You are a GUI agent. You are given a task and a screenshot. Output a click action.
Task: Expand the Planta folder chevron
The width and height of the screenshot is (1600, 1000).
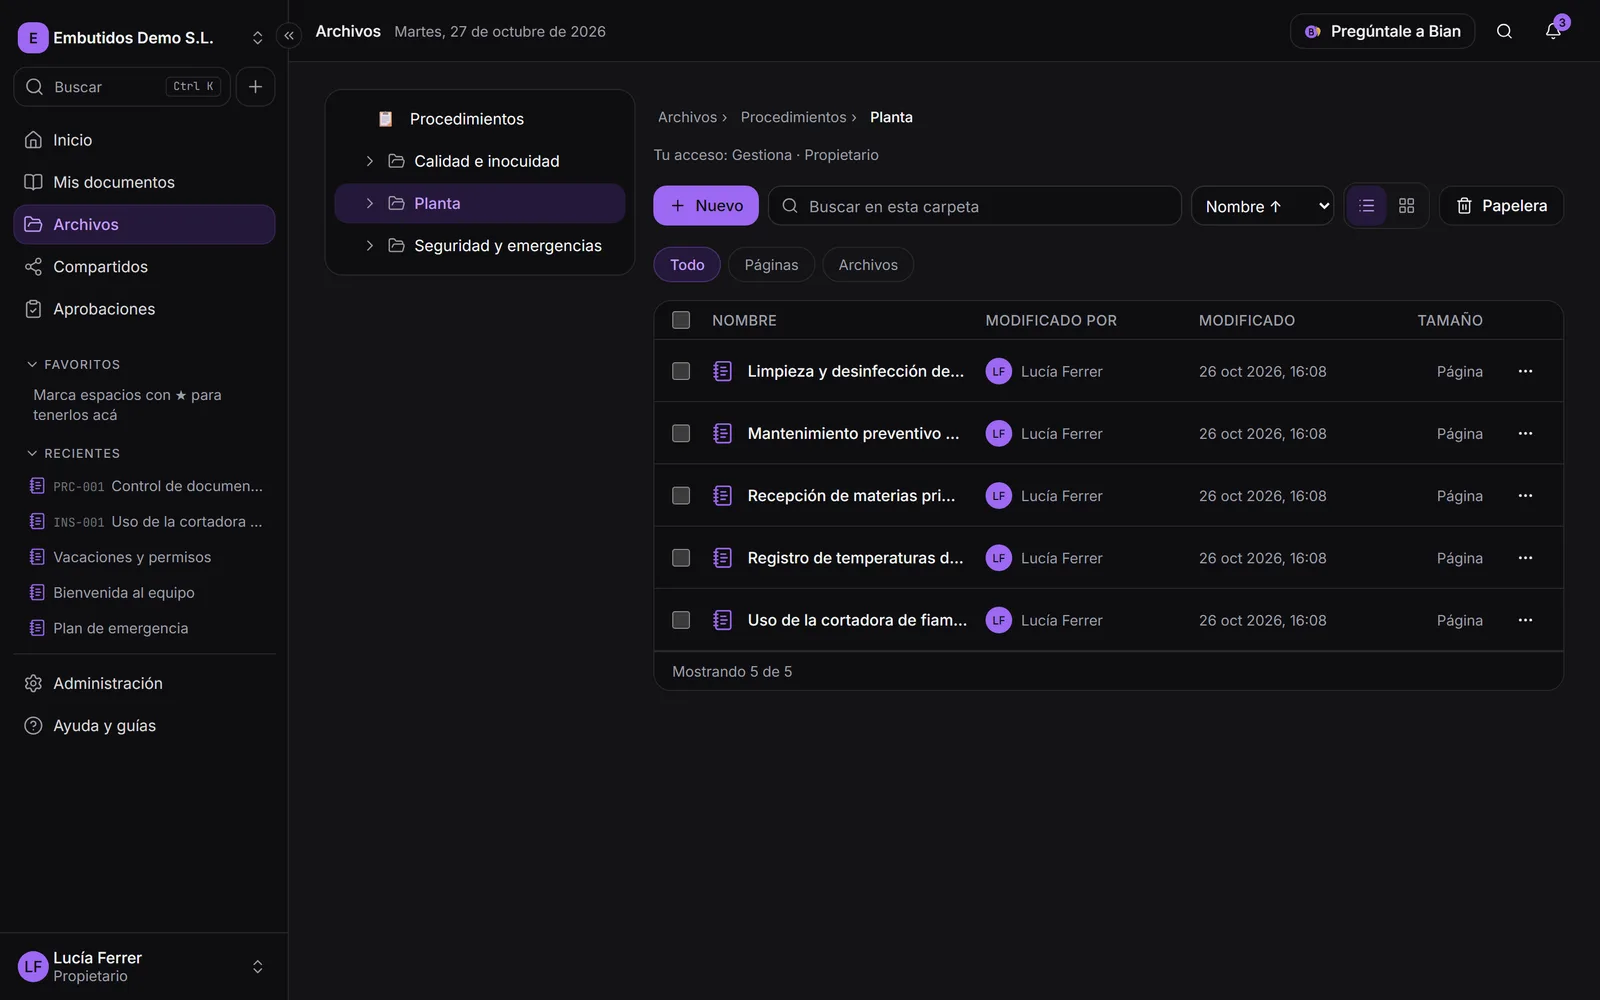[369, 203]
